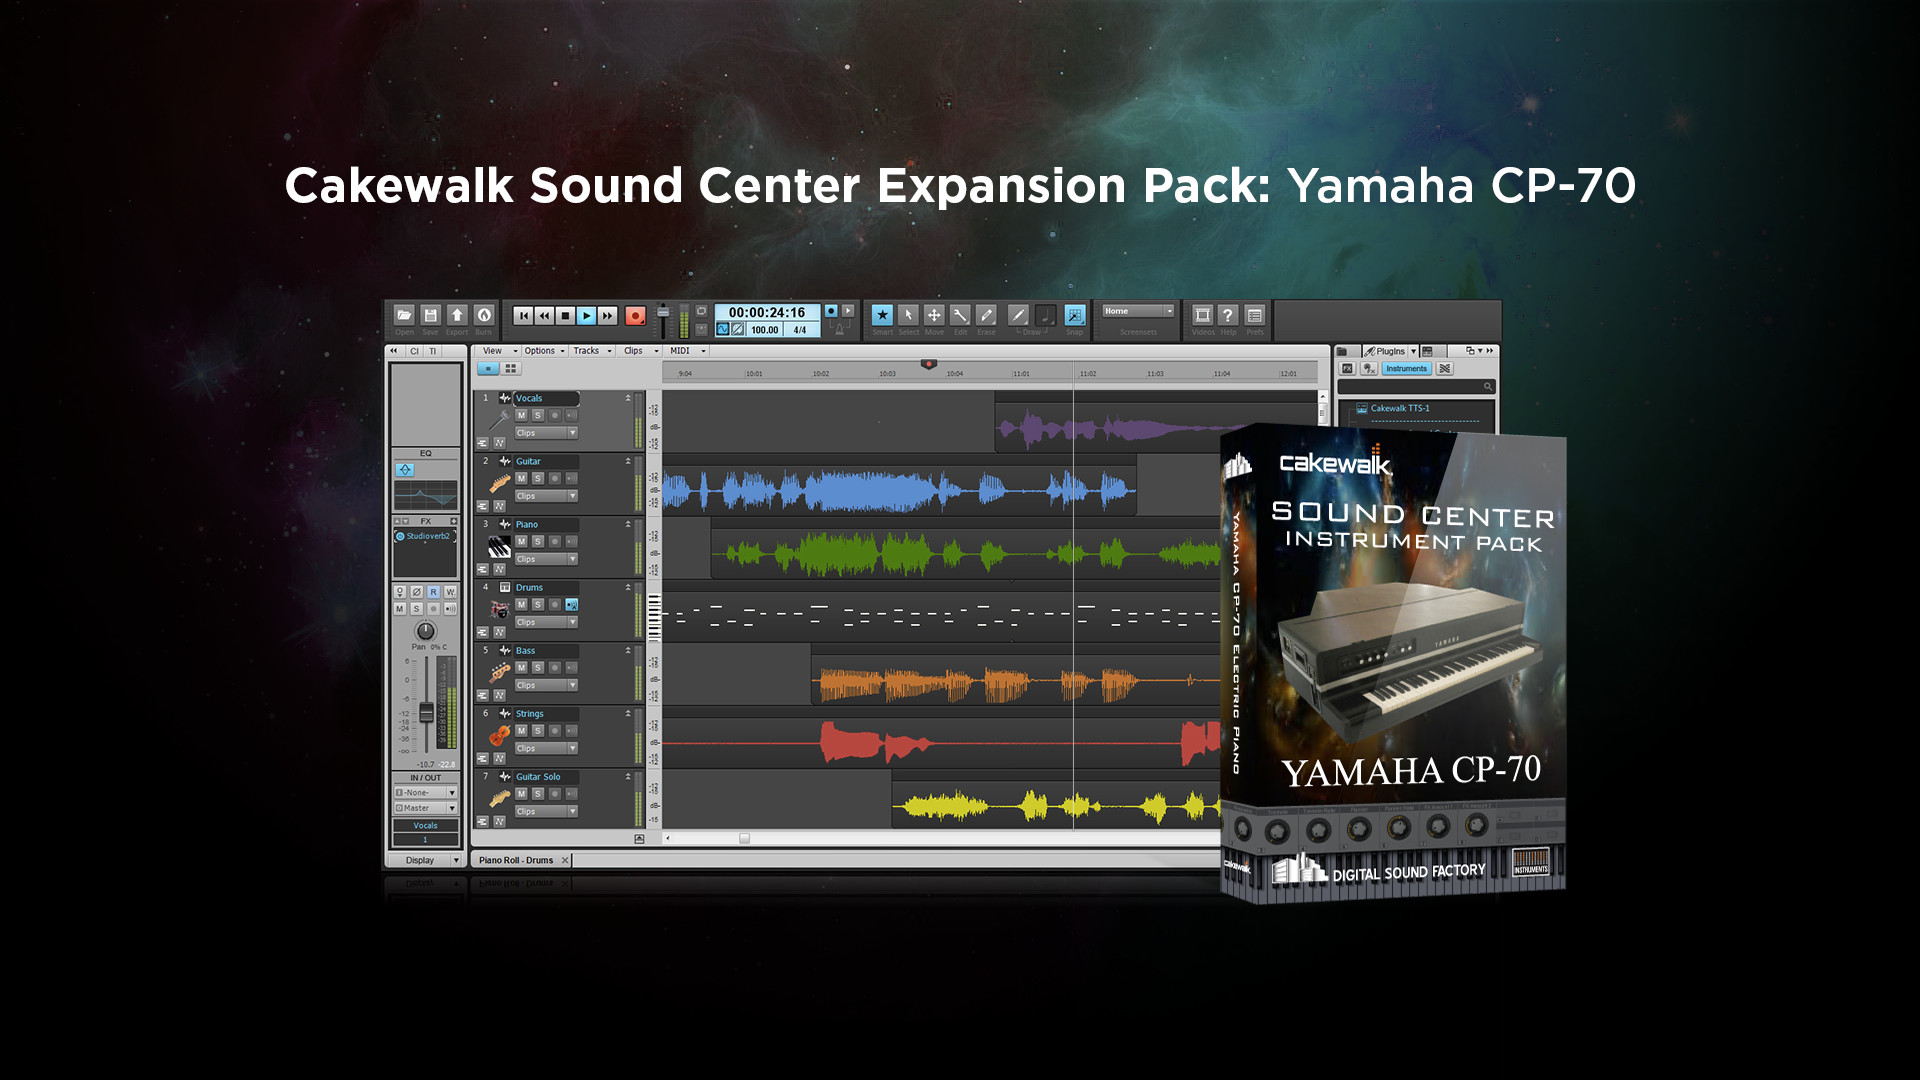
Task: Select the Instruments browser button
Action: point(1406,369)
